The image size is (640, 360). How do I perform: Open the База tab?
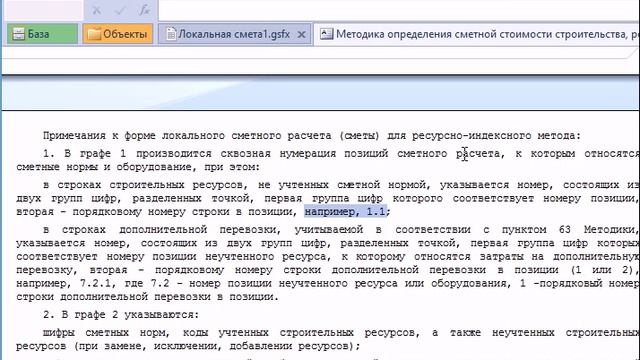(42, 34)
